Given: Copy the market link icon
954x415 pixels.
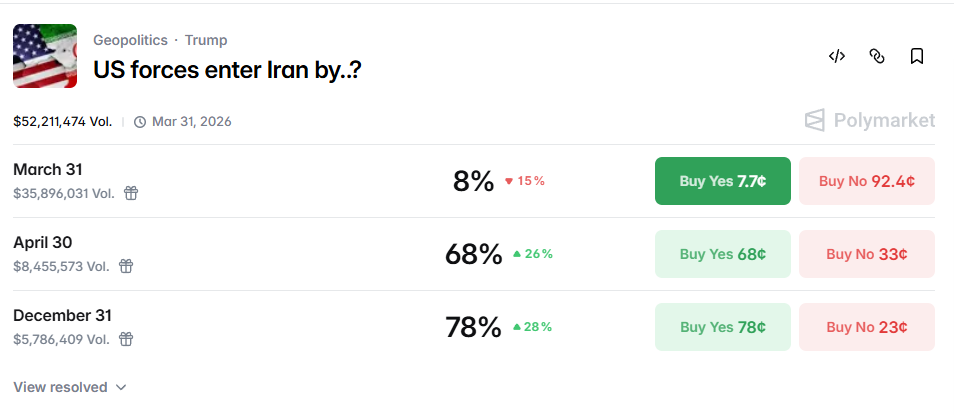Looking at the screenshot, I should (877, 56).
